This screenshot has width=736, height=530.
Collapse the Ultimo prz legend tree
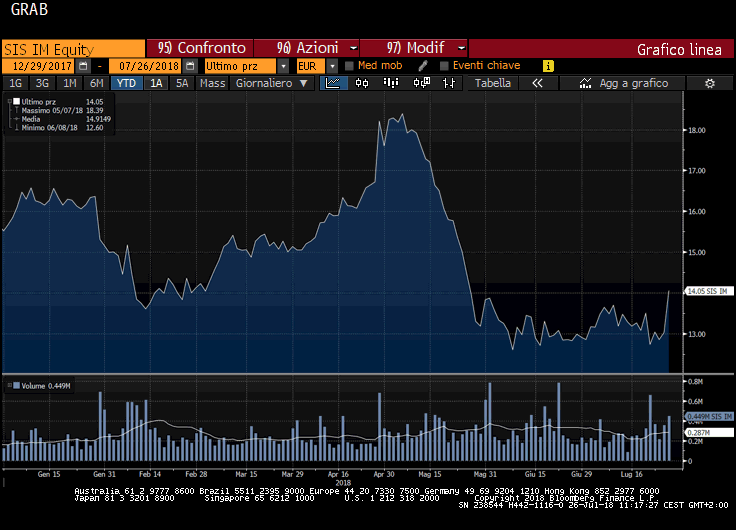coord(9,101)
